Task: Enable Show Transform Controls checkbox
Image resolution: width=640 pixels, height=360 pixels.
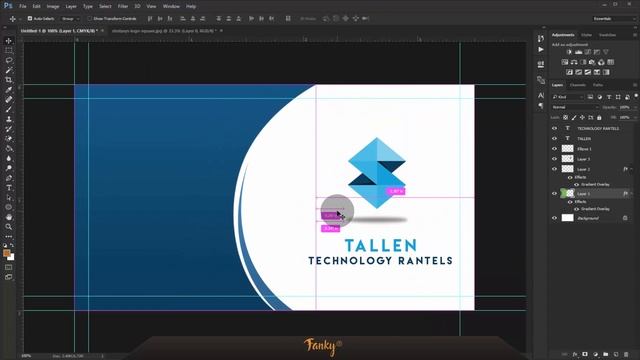Action: pos(89,18)
